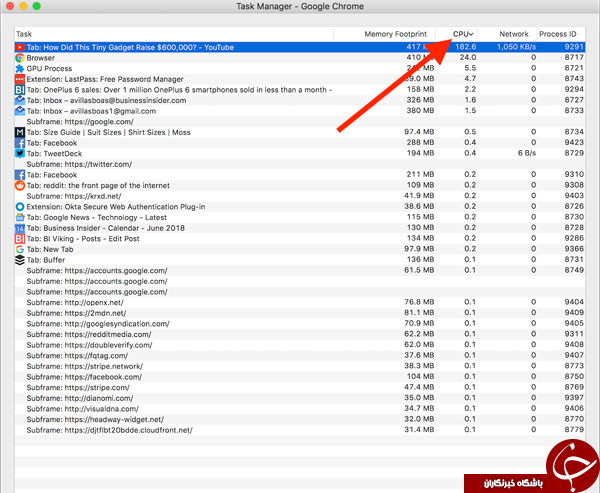Select Subframe: https://doubleverify.com/ row
The image size is (600, 493).
point(300,345)
